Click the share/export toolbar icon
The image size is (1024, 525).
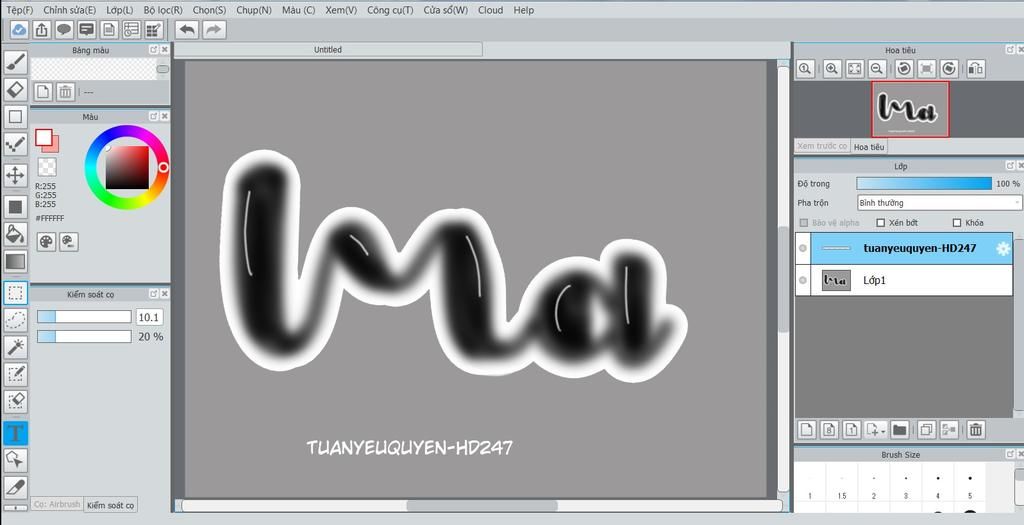pyautogui.click(x=41, y=29)
